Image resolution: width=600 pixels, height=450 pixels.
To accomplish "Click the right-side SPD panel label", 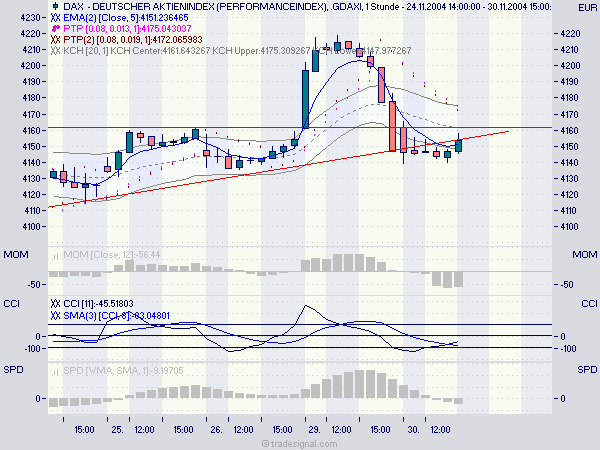I will 587,370.
